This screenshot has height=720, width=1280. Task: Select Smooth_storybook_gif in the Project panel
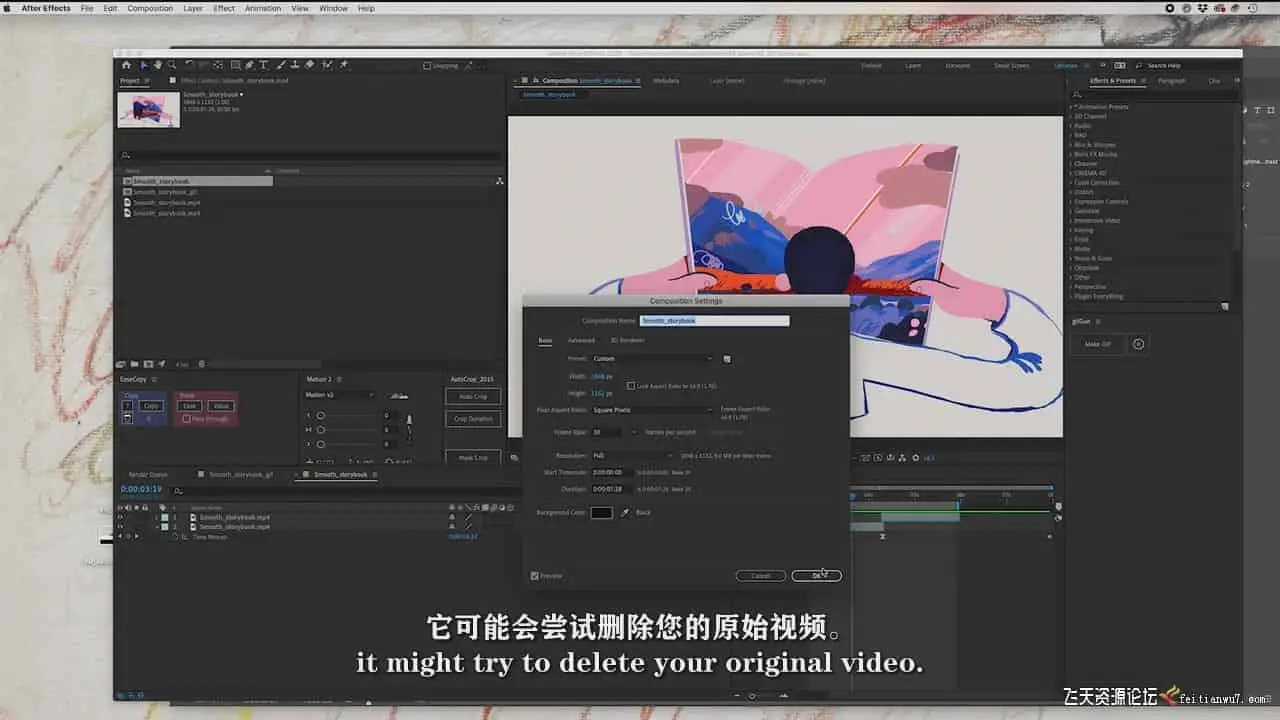(x=165, y=192)
